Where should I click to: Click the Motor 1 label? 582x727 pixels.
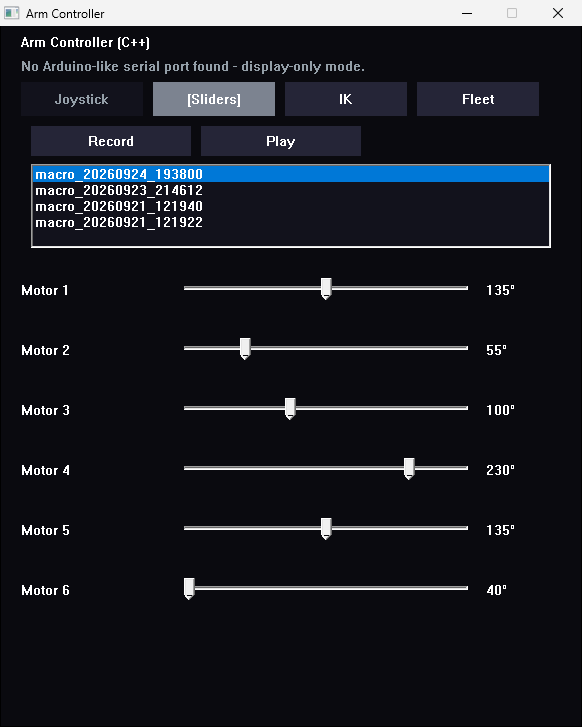click(45, 290)
